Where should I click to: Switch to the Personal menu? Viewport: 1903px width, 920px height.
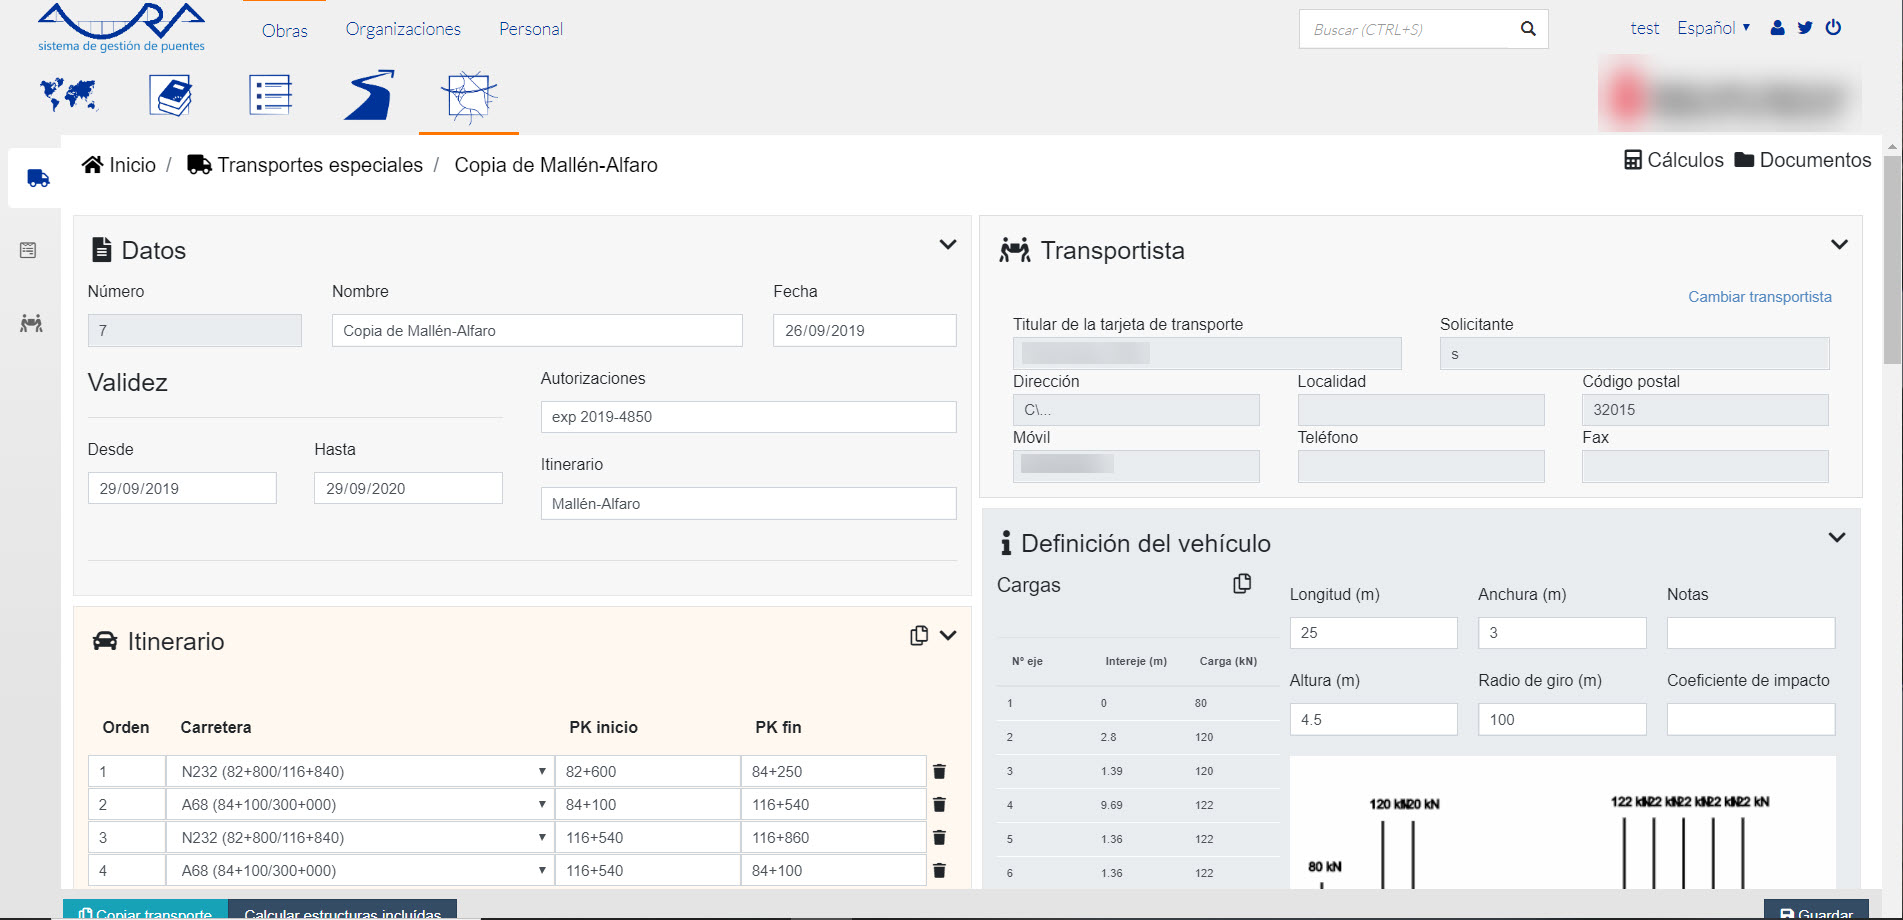(530, 29)
